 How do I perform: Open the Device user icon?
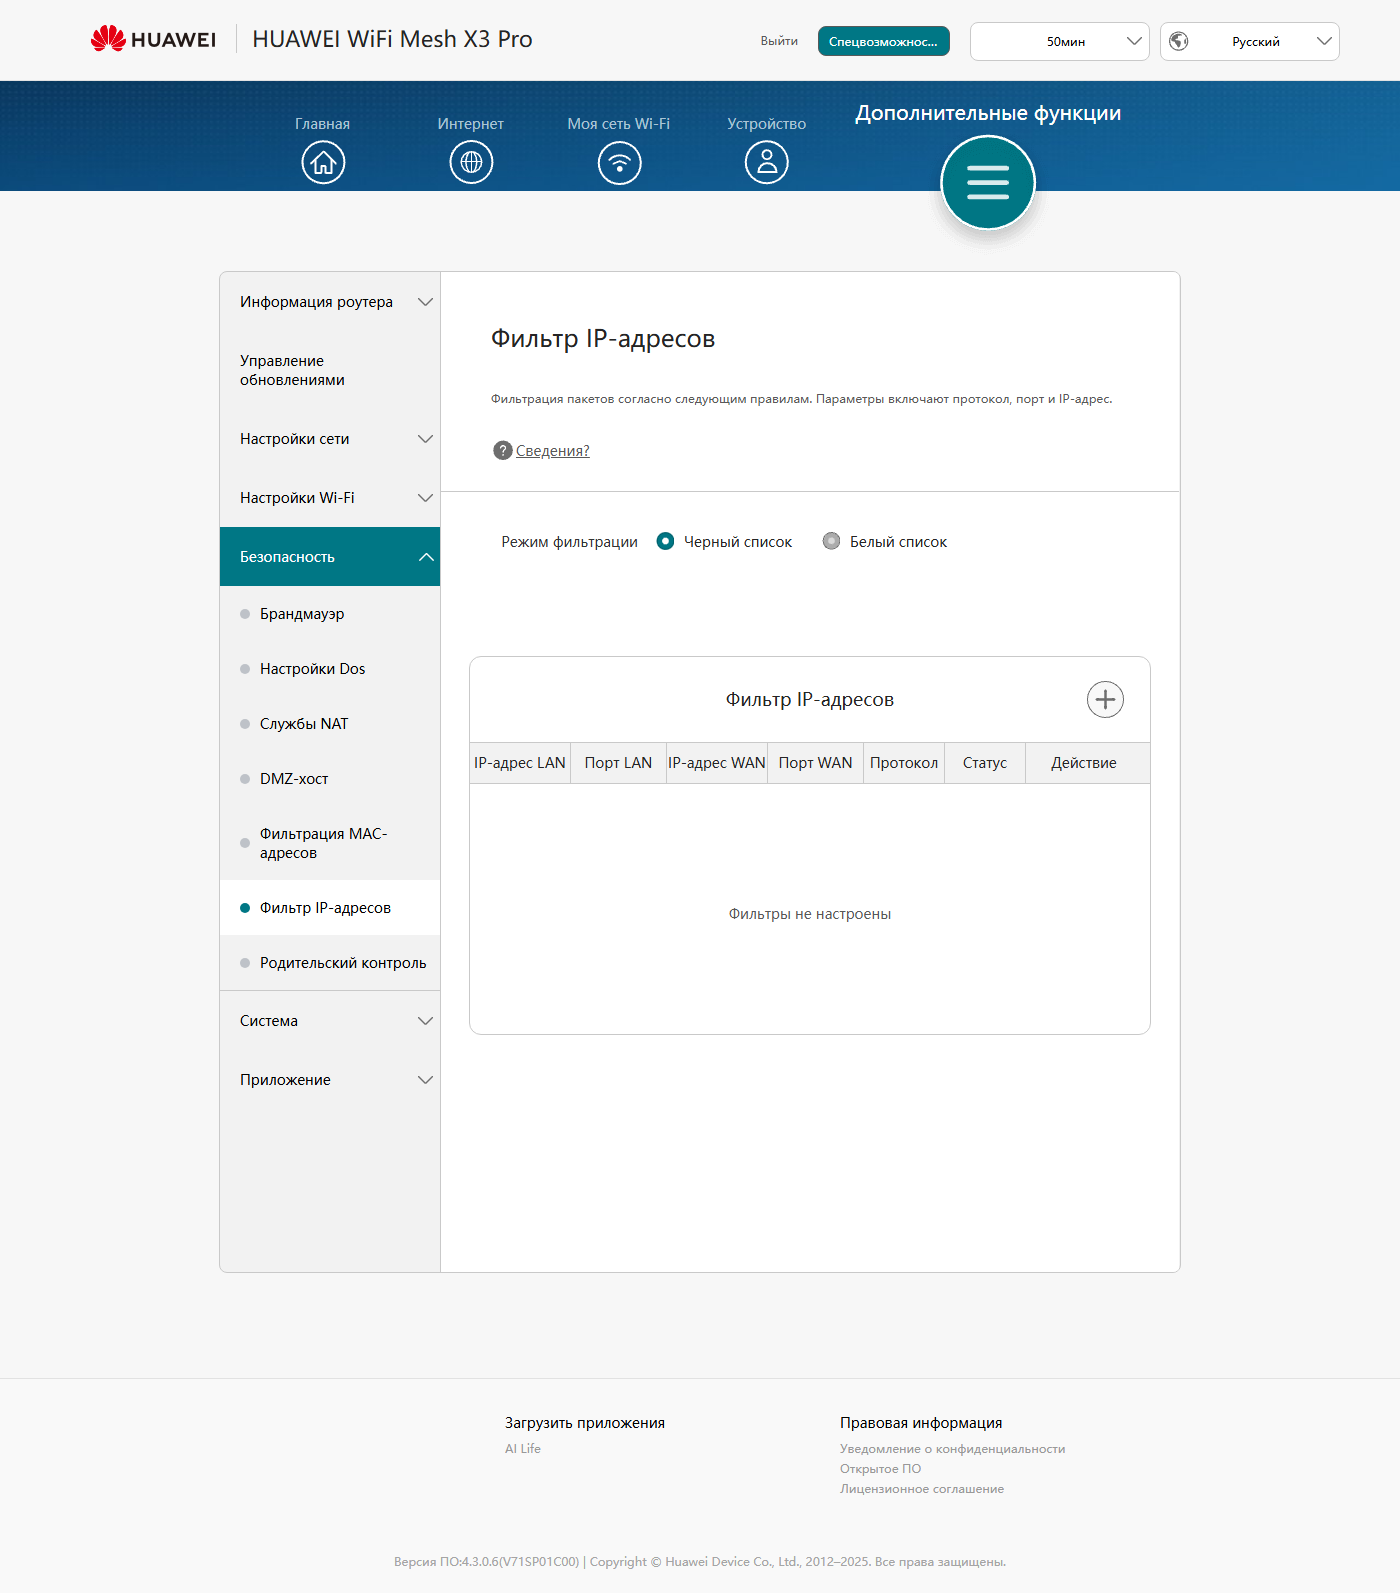(767, 162)
